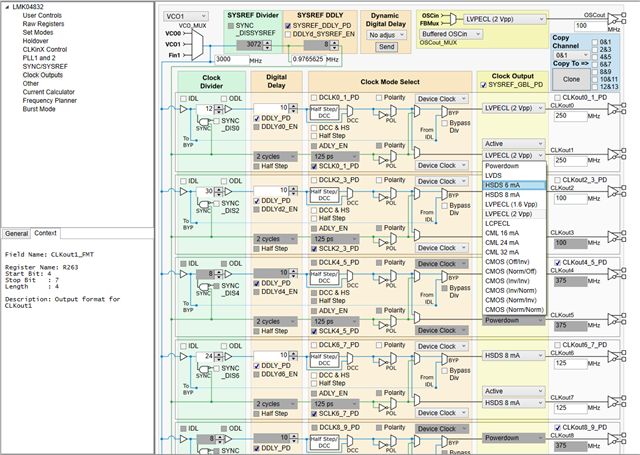Click the Half Step/DCC block for DCLK0_1

[324, 112]
